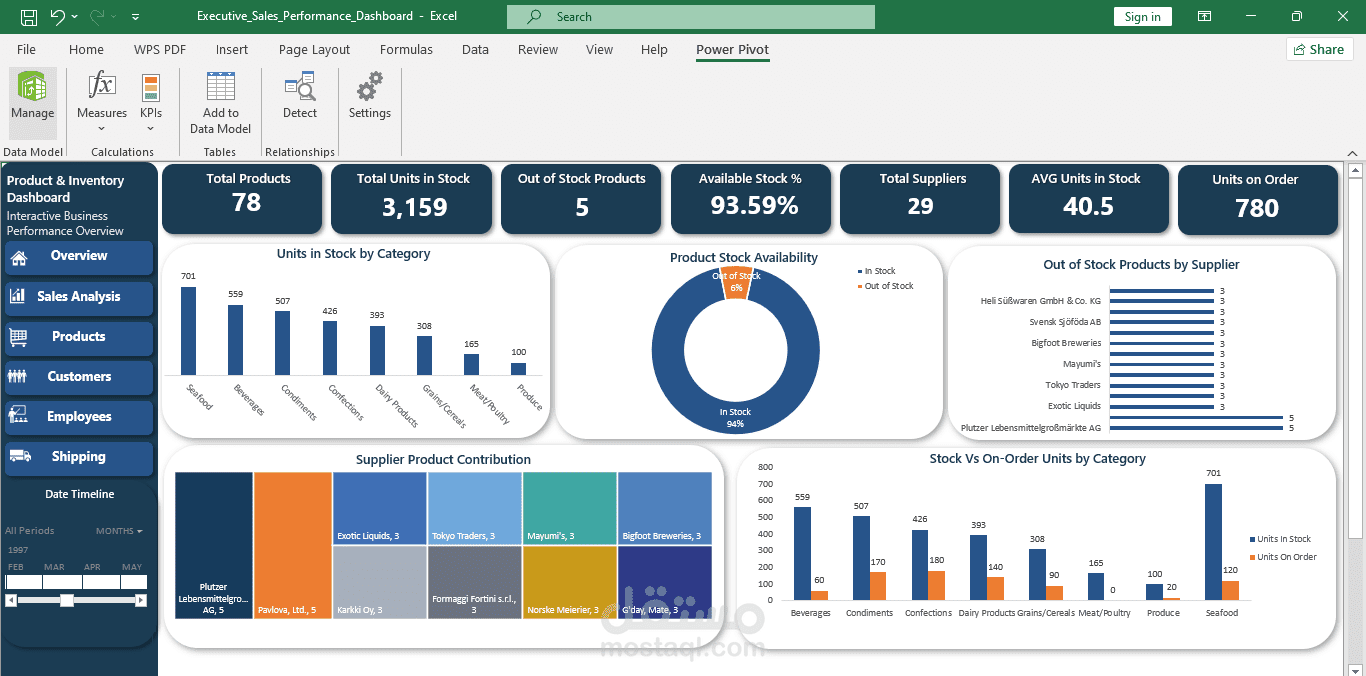Screen dimensions: 1366x676
Task: Open the KPIs icon
Action: point(151,98)
